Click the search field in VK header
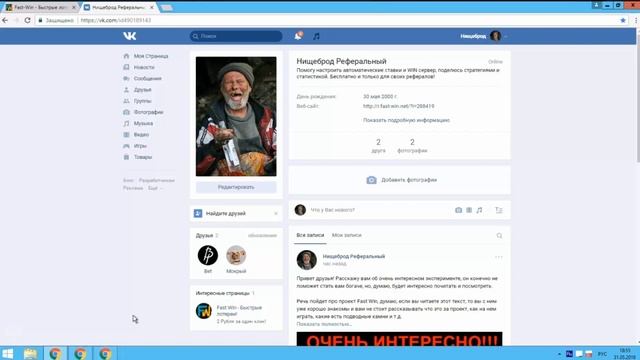The height and width of the screenshot is (360, 640). (x=236, y=36)
